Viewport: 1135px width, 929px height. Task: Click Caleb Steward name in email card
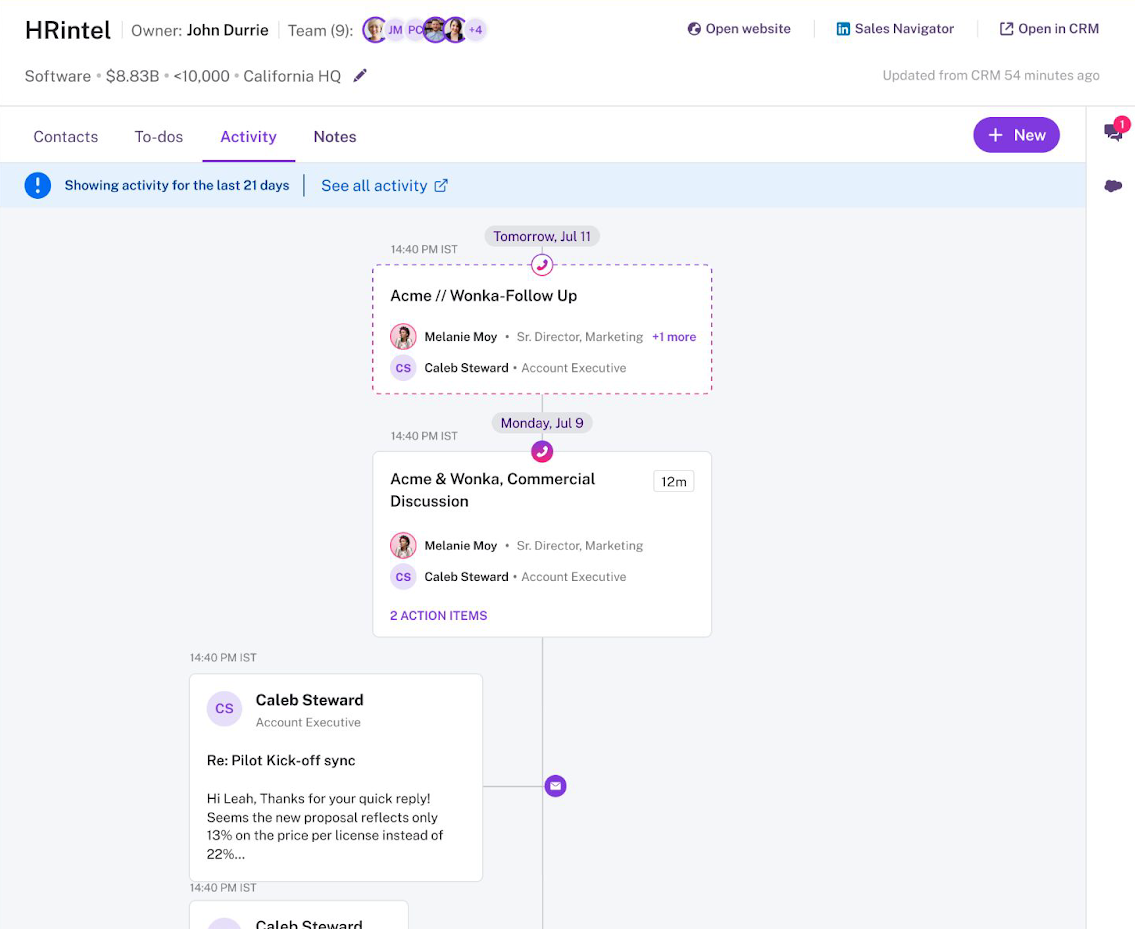click(309, 700)
